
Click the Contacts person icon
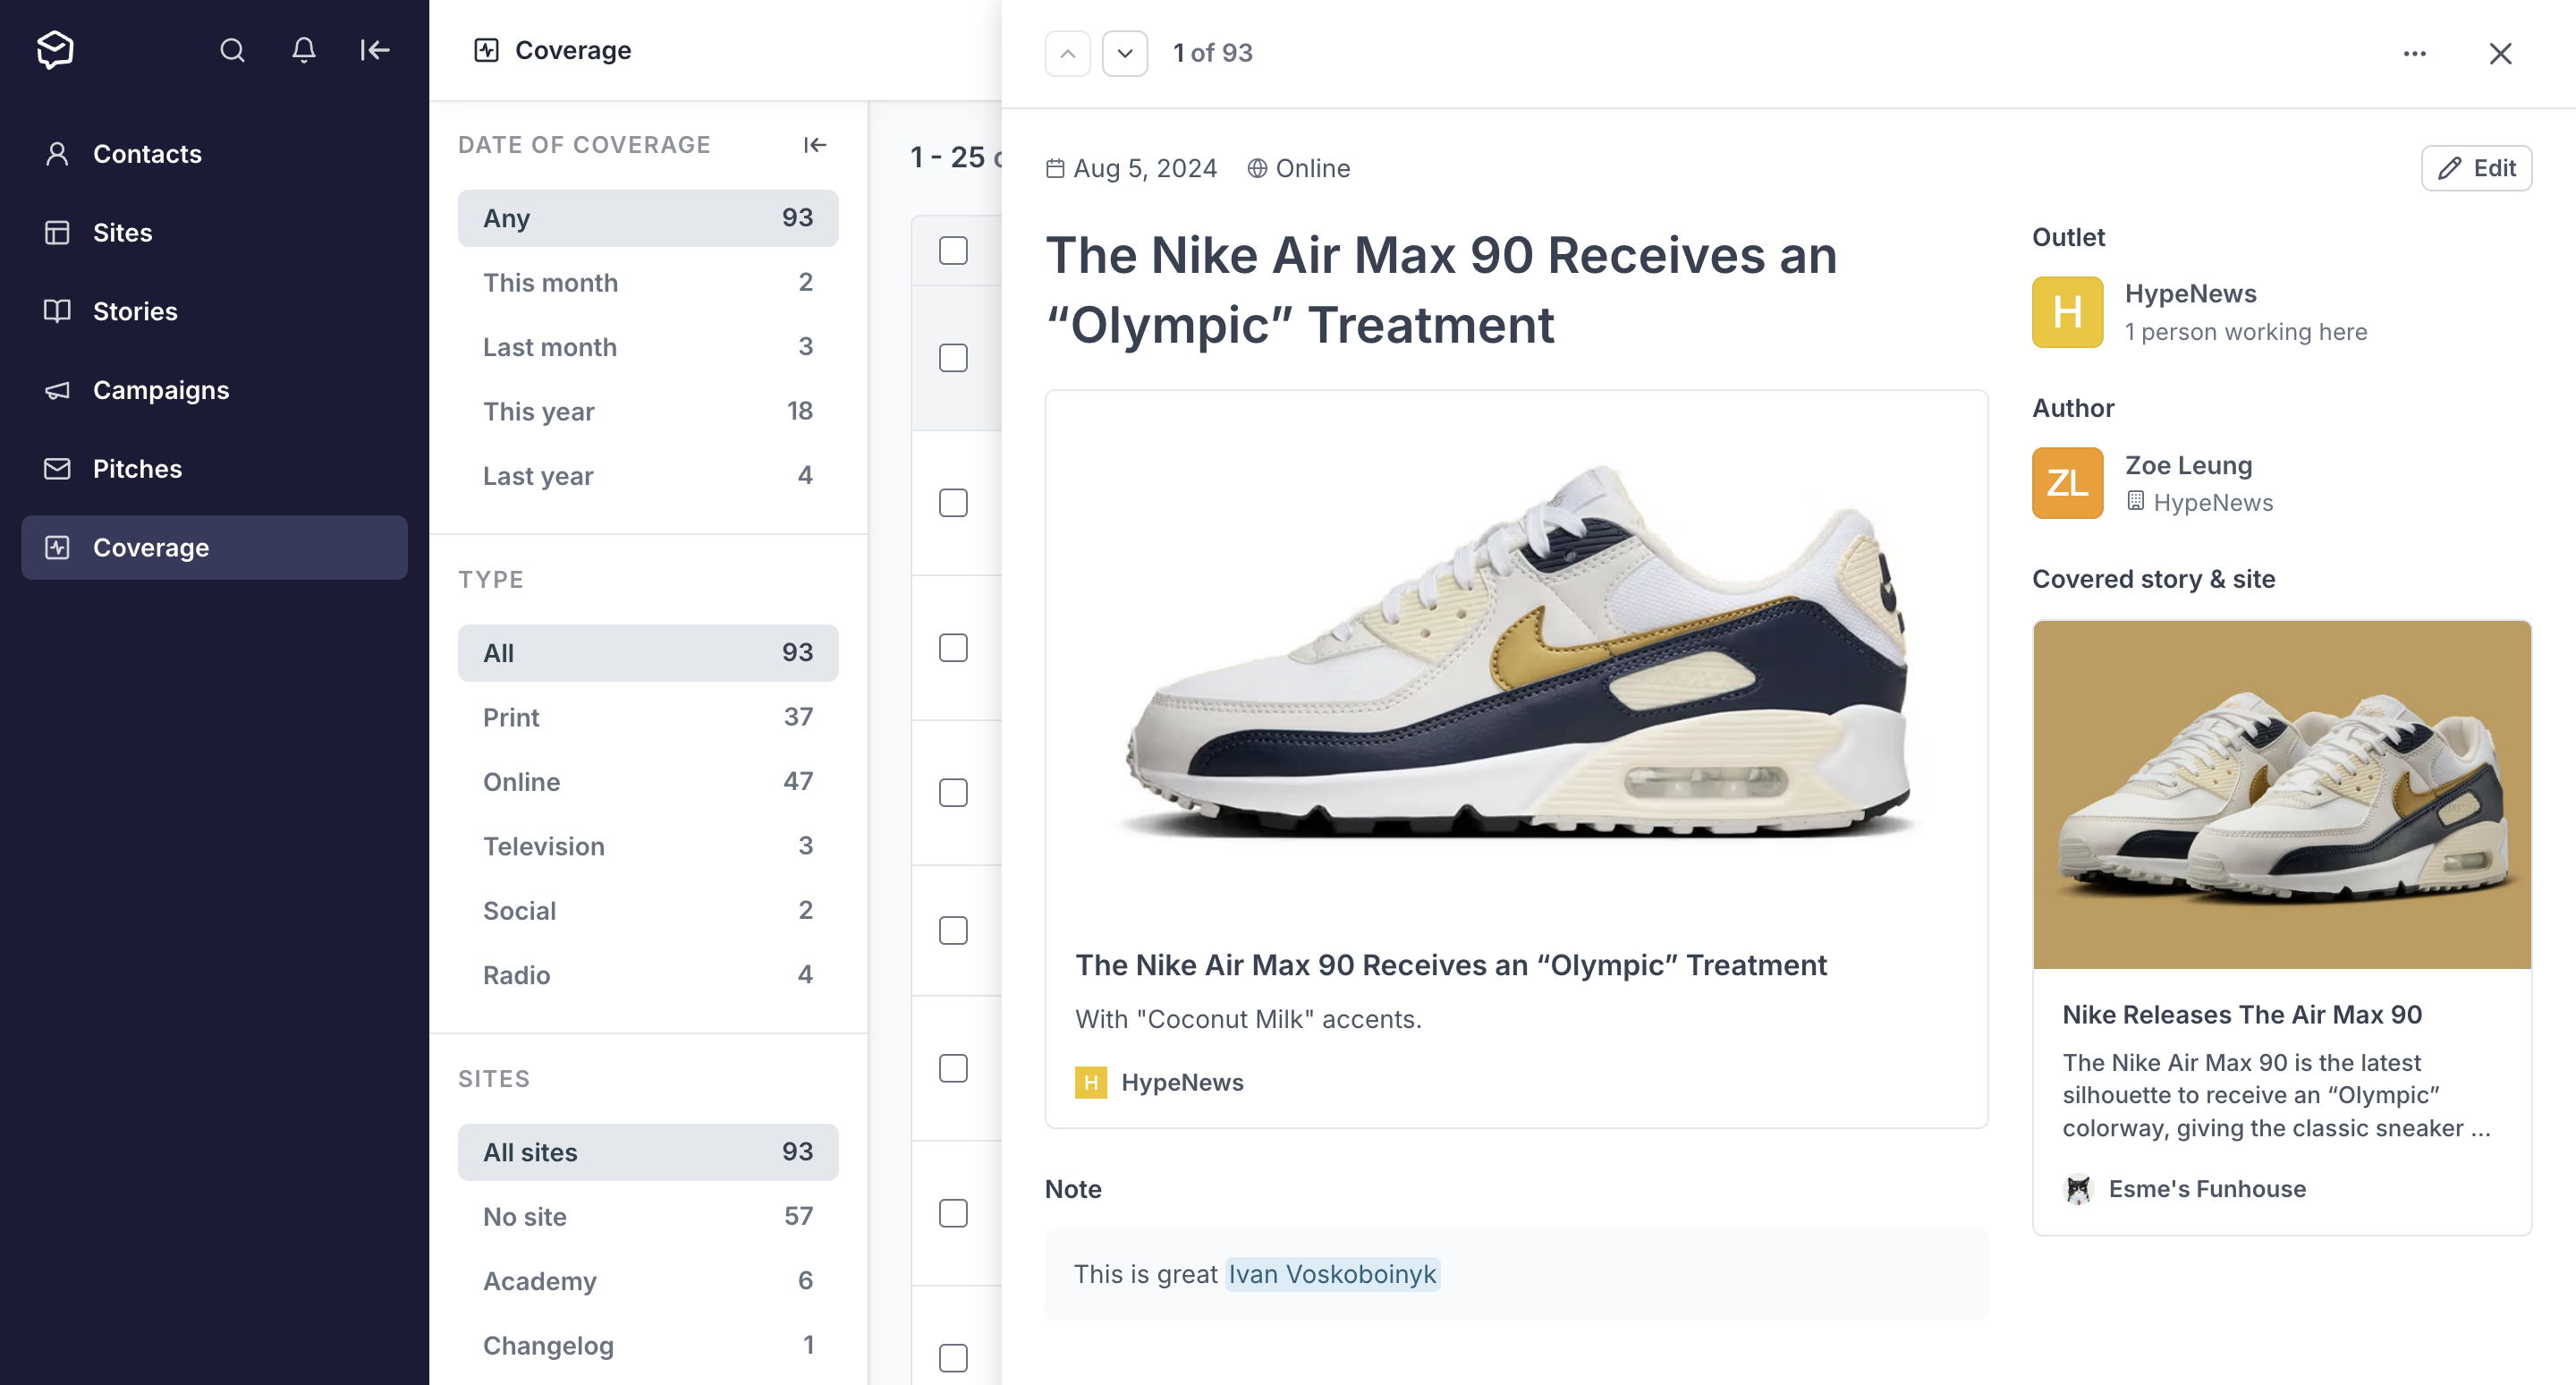(x=57, y=154)
